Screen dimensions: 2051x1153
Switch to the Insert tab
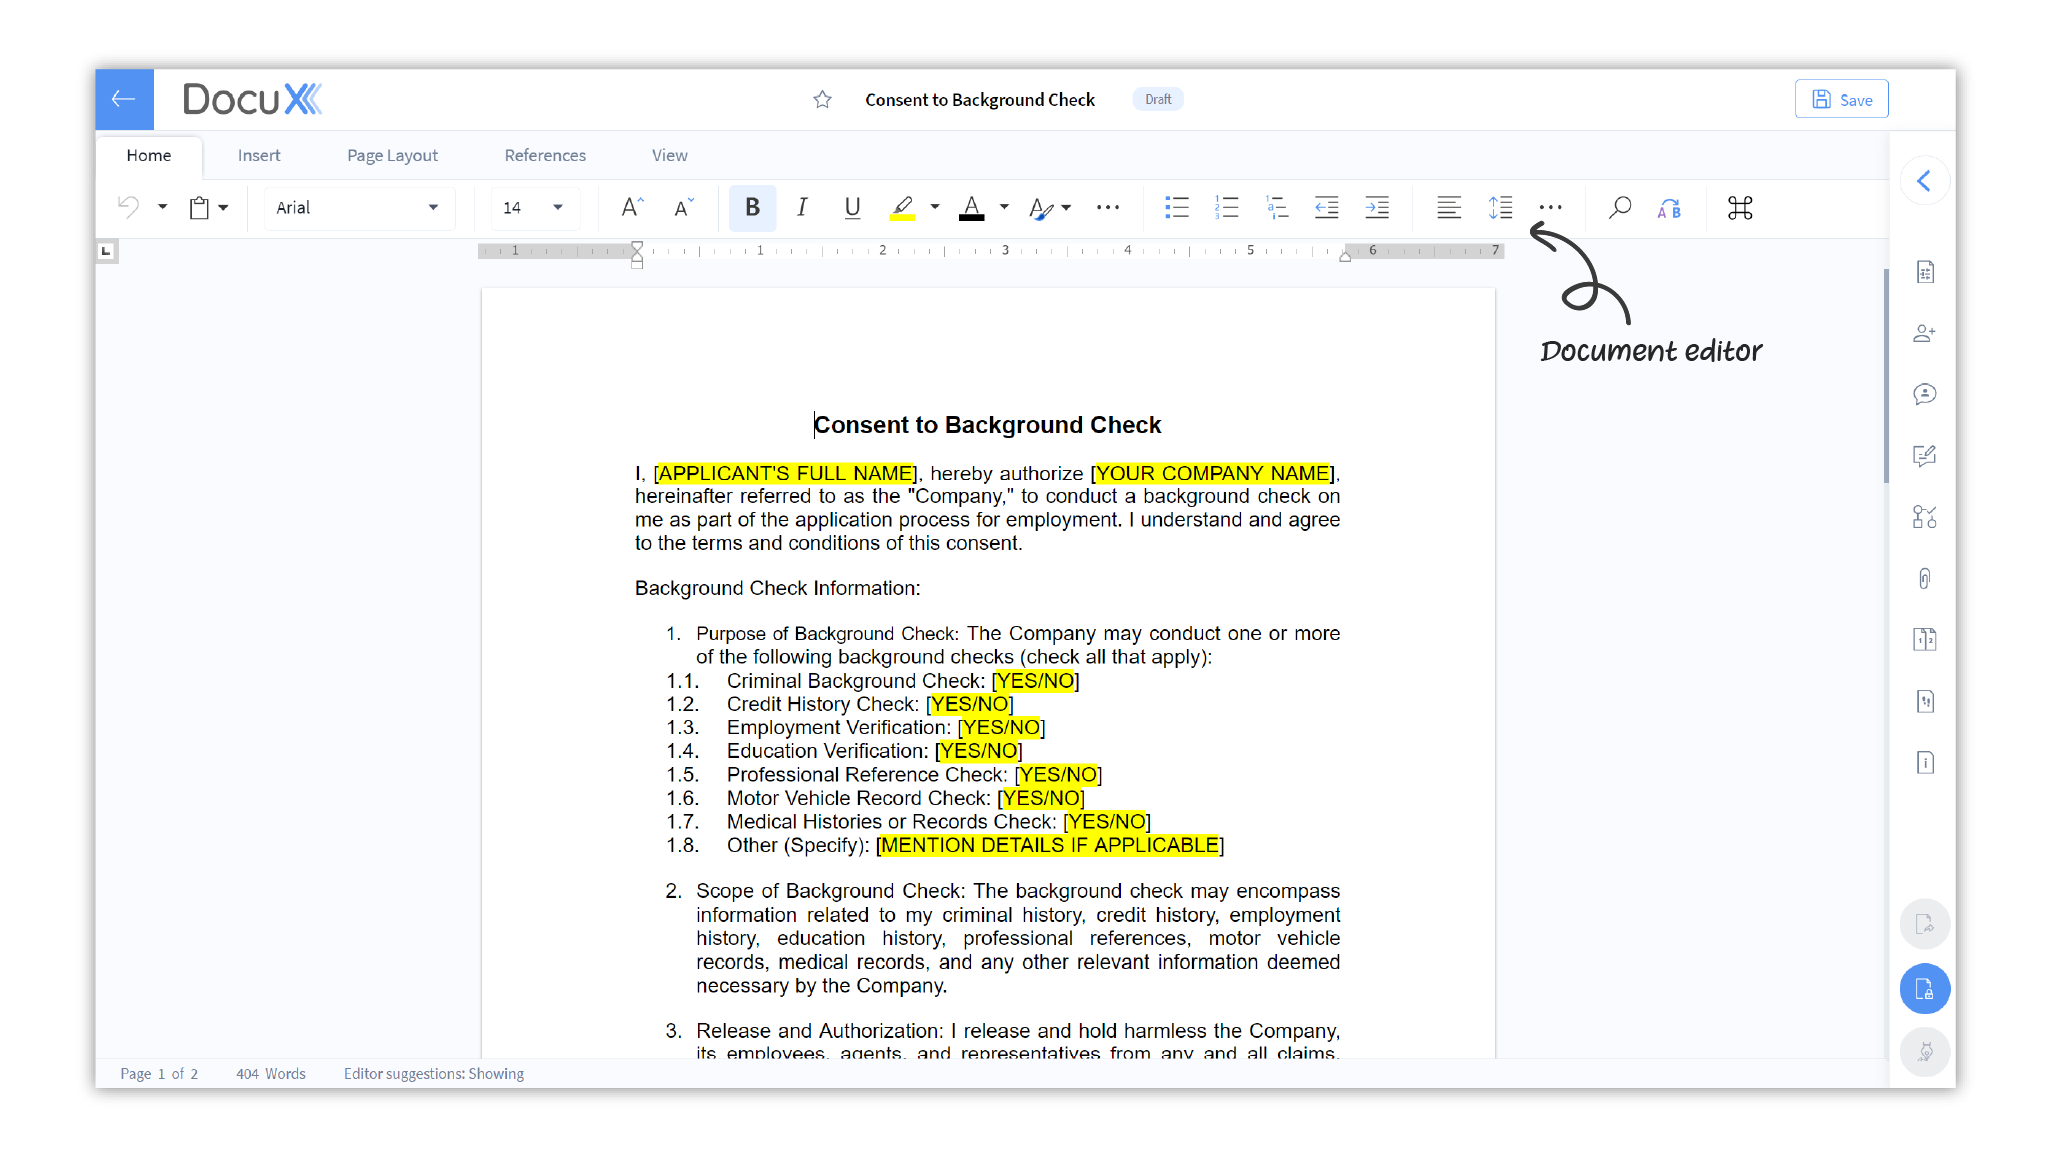[259, 155]
